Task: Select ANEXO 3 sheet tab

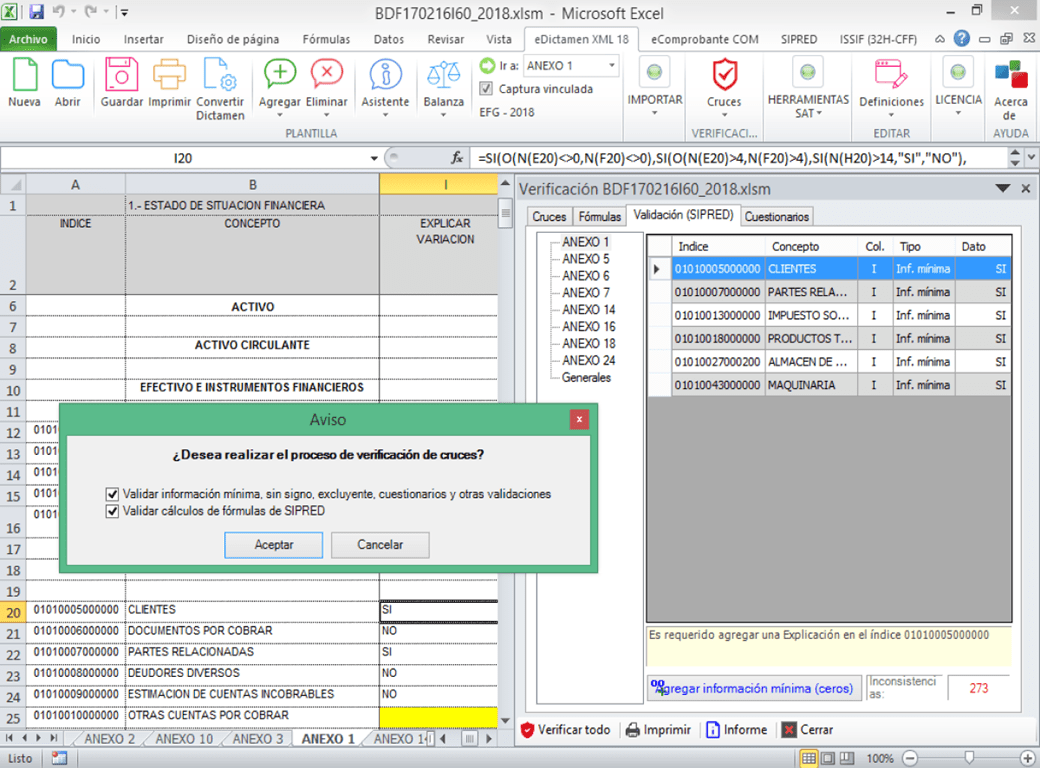Action: 257,739
